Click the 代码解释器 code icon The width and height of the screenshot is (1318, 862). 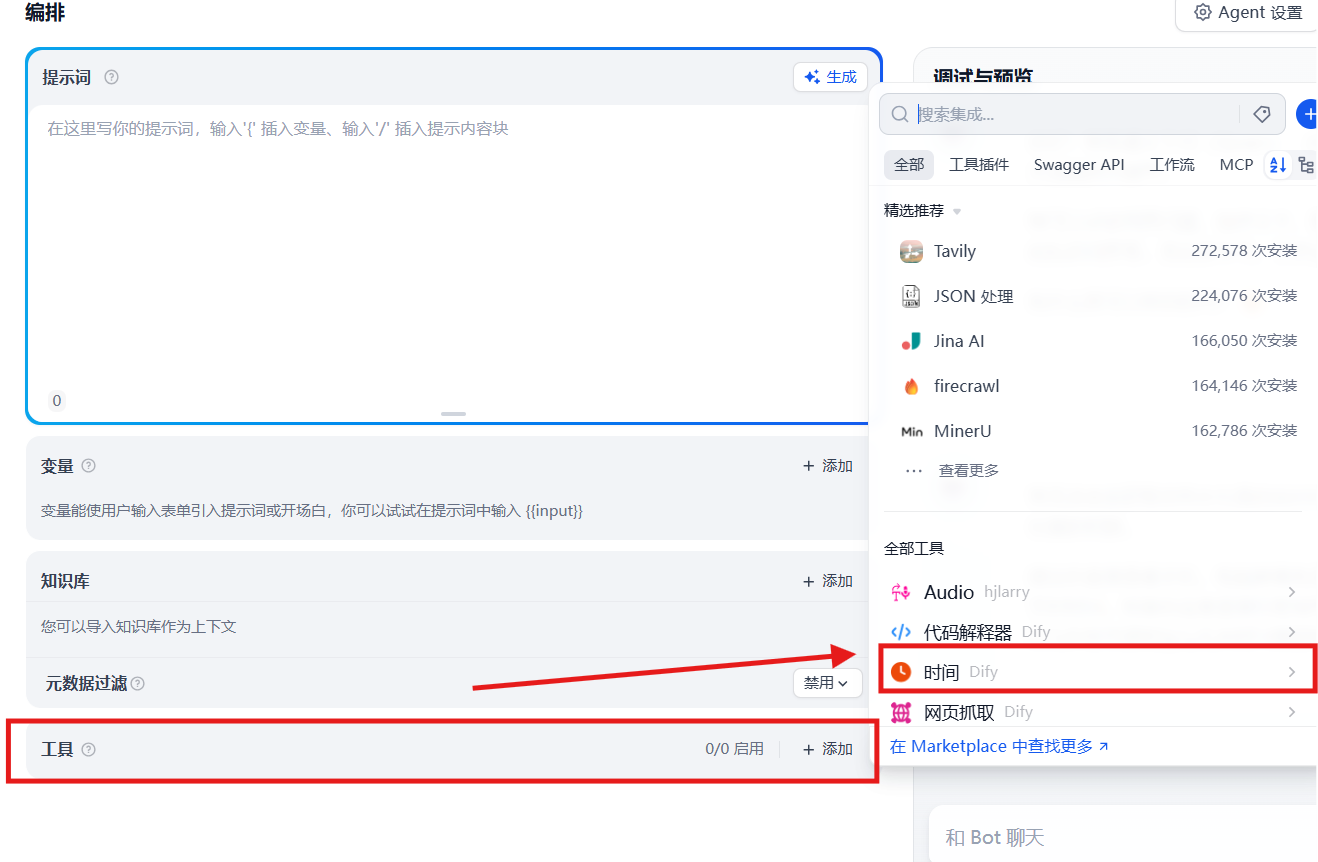pos(901,632)
